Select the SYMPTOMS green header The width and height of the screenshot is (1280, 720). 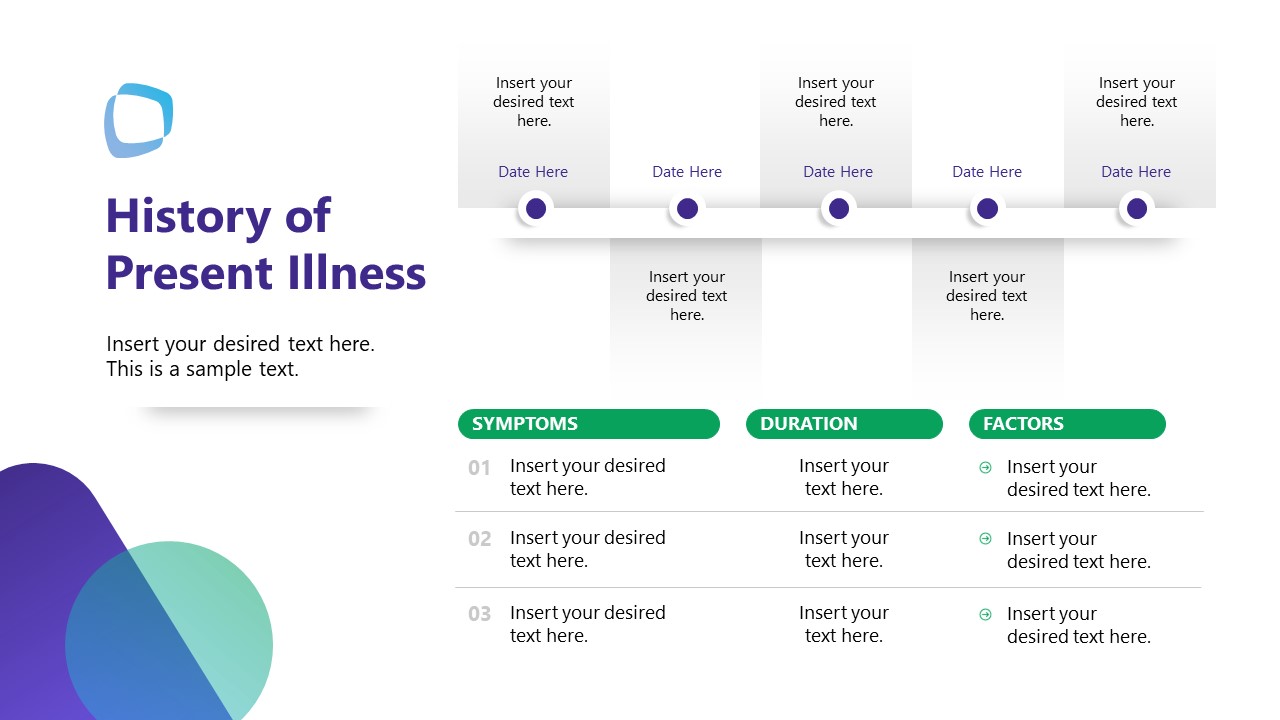coord(588,424)
